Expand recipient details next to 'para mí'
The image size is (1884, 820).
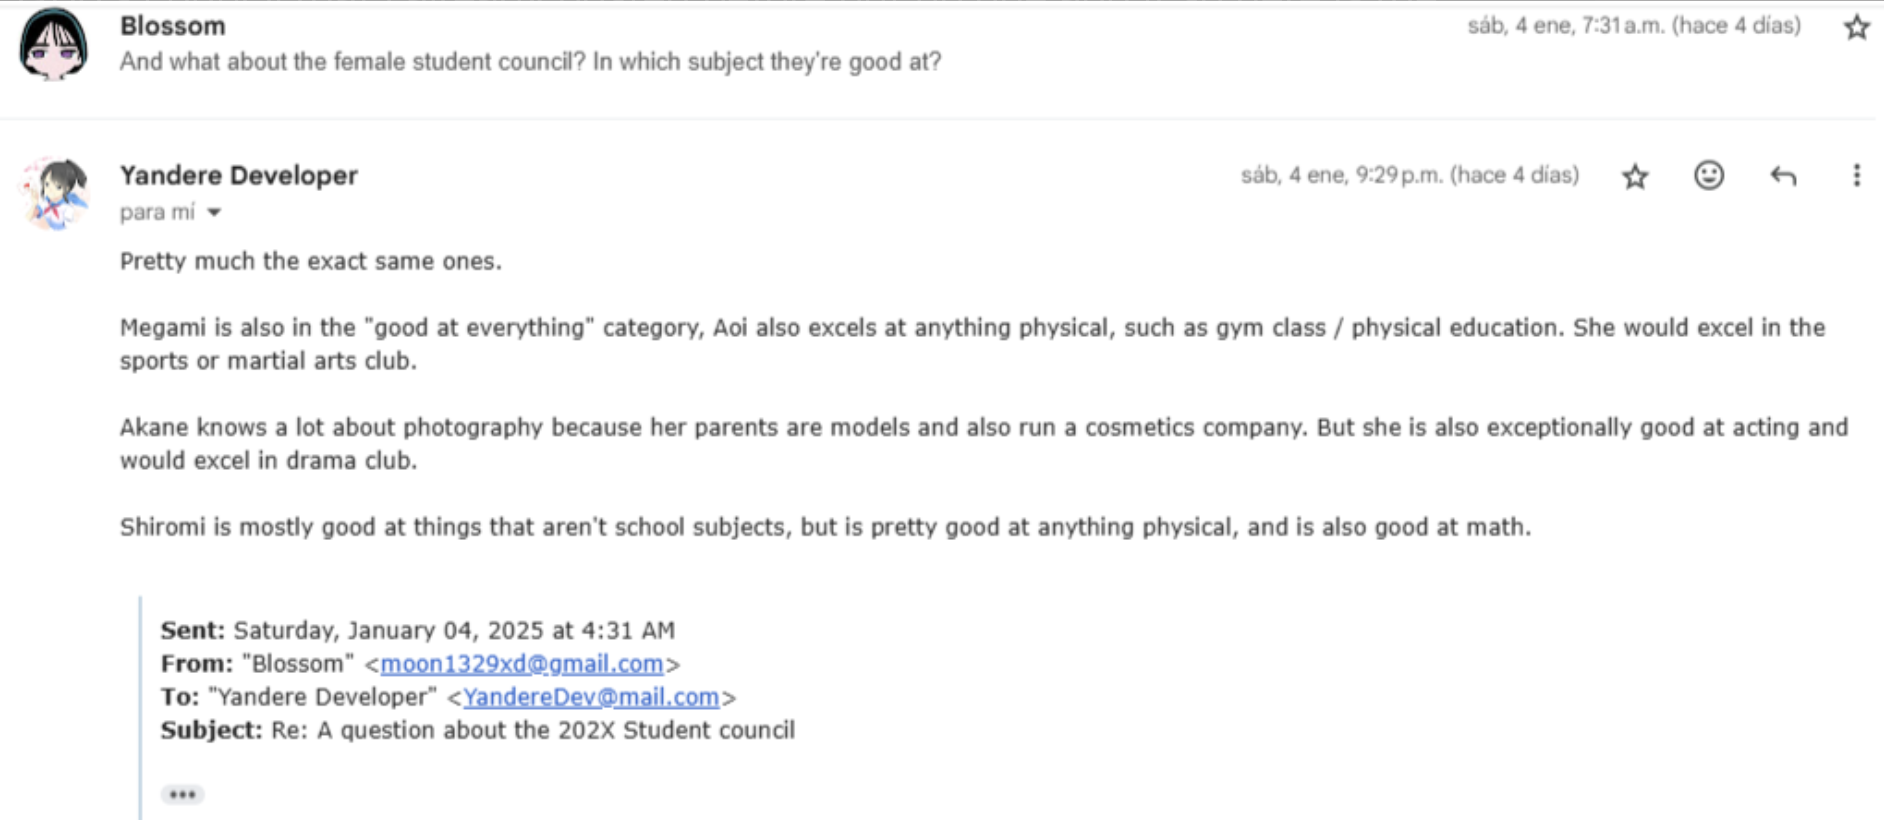point(214,212)
